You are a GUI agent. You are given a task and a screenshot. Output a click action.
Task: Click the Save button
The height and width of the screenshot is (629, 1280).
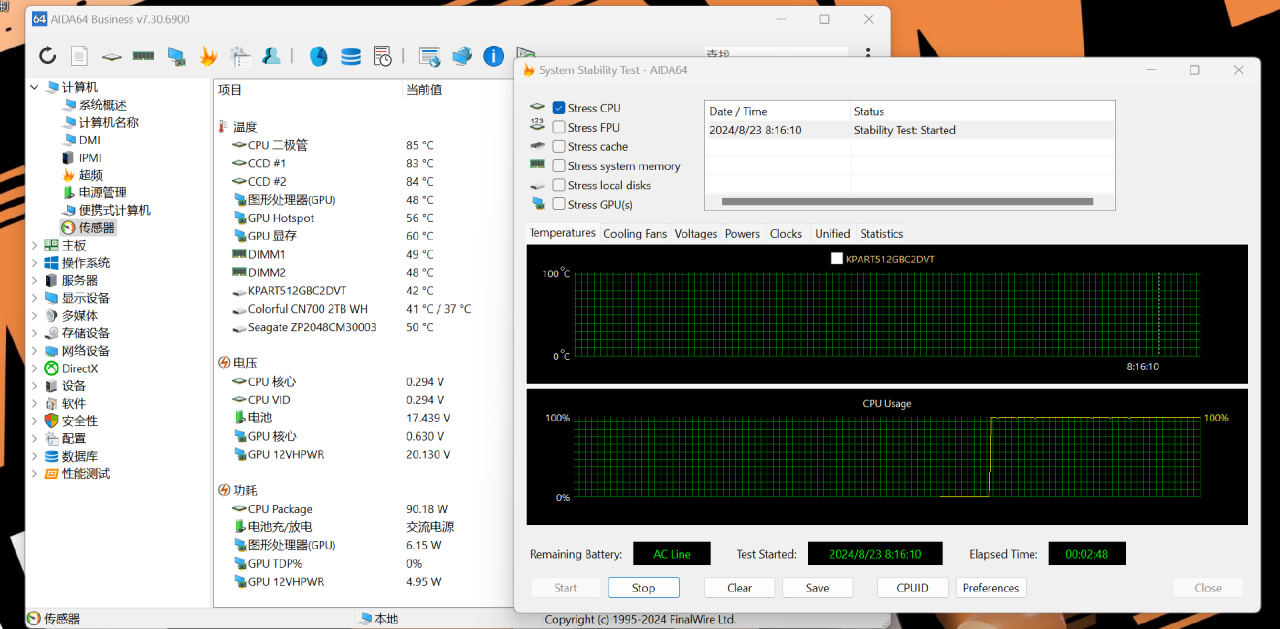pyautogui.click(x=818, y=588)
